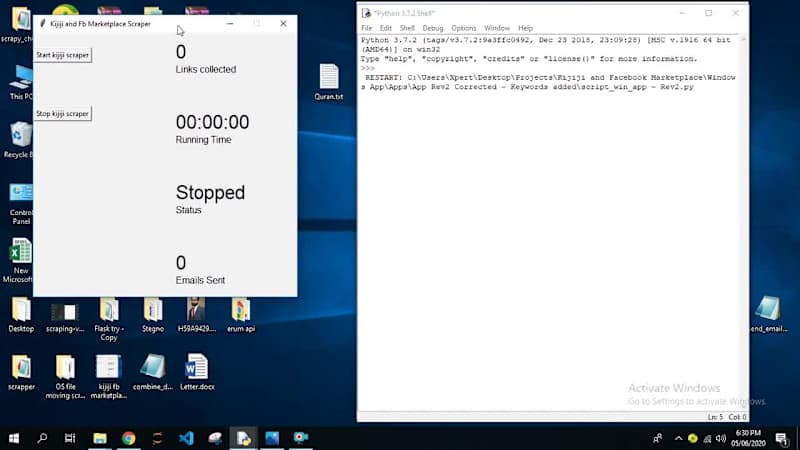
Task: Click the People icon in the tray
Action: pyautogui.click(x=657, y=438)
